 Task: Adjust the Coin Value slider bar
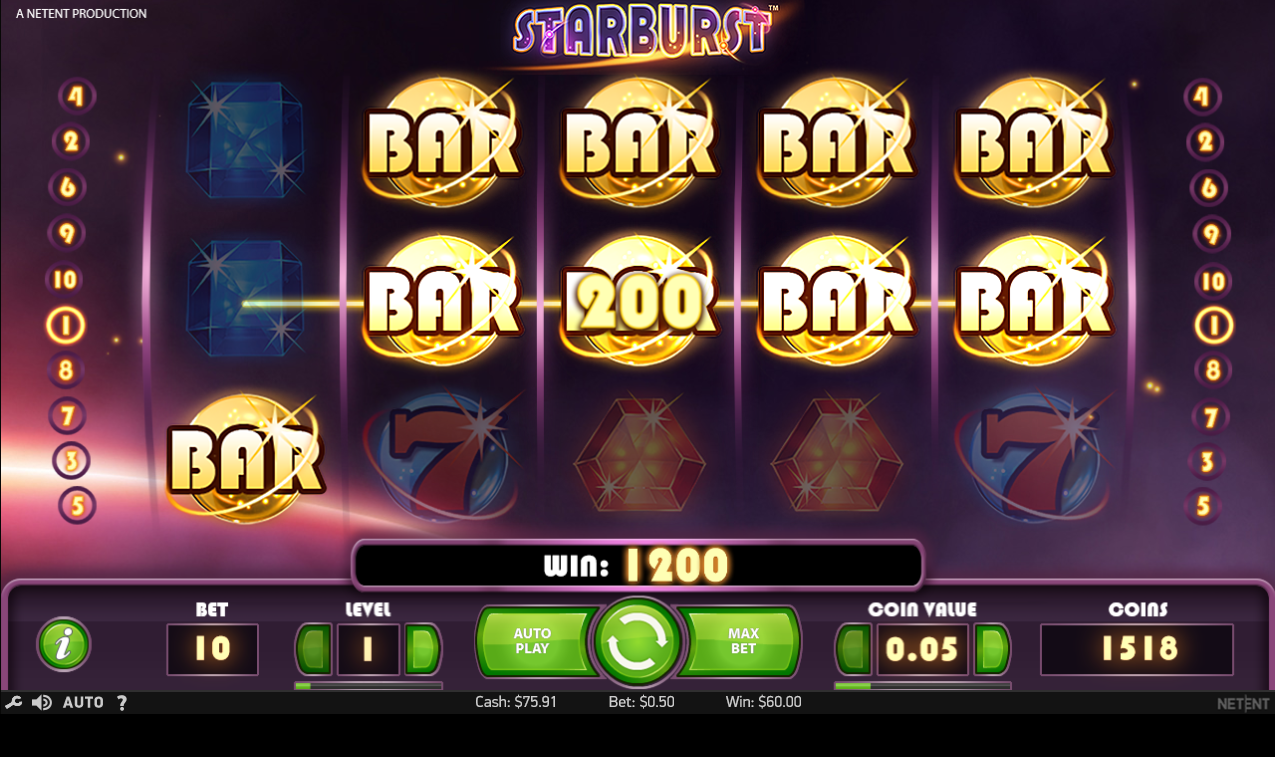[923, 686]
